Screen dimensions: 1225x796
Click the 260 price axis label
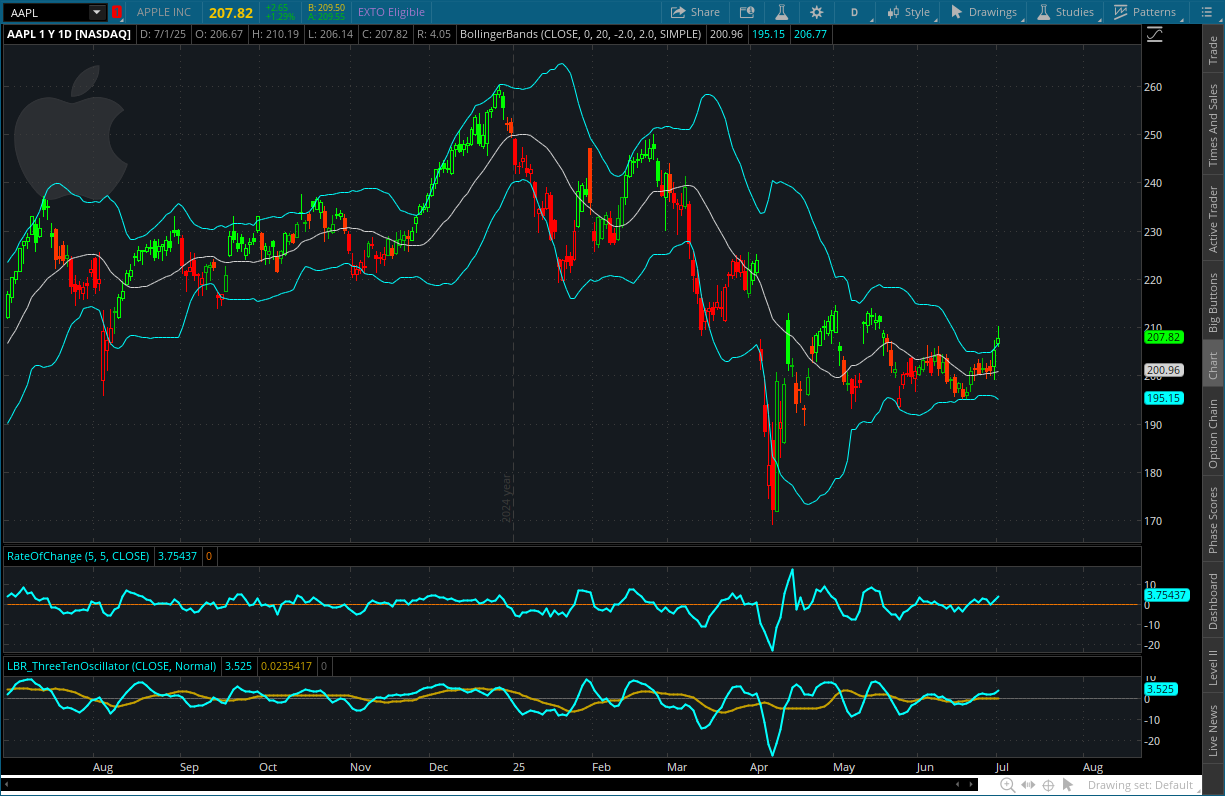[x=1153, y=87]
